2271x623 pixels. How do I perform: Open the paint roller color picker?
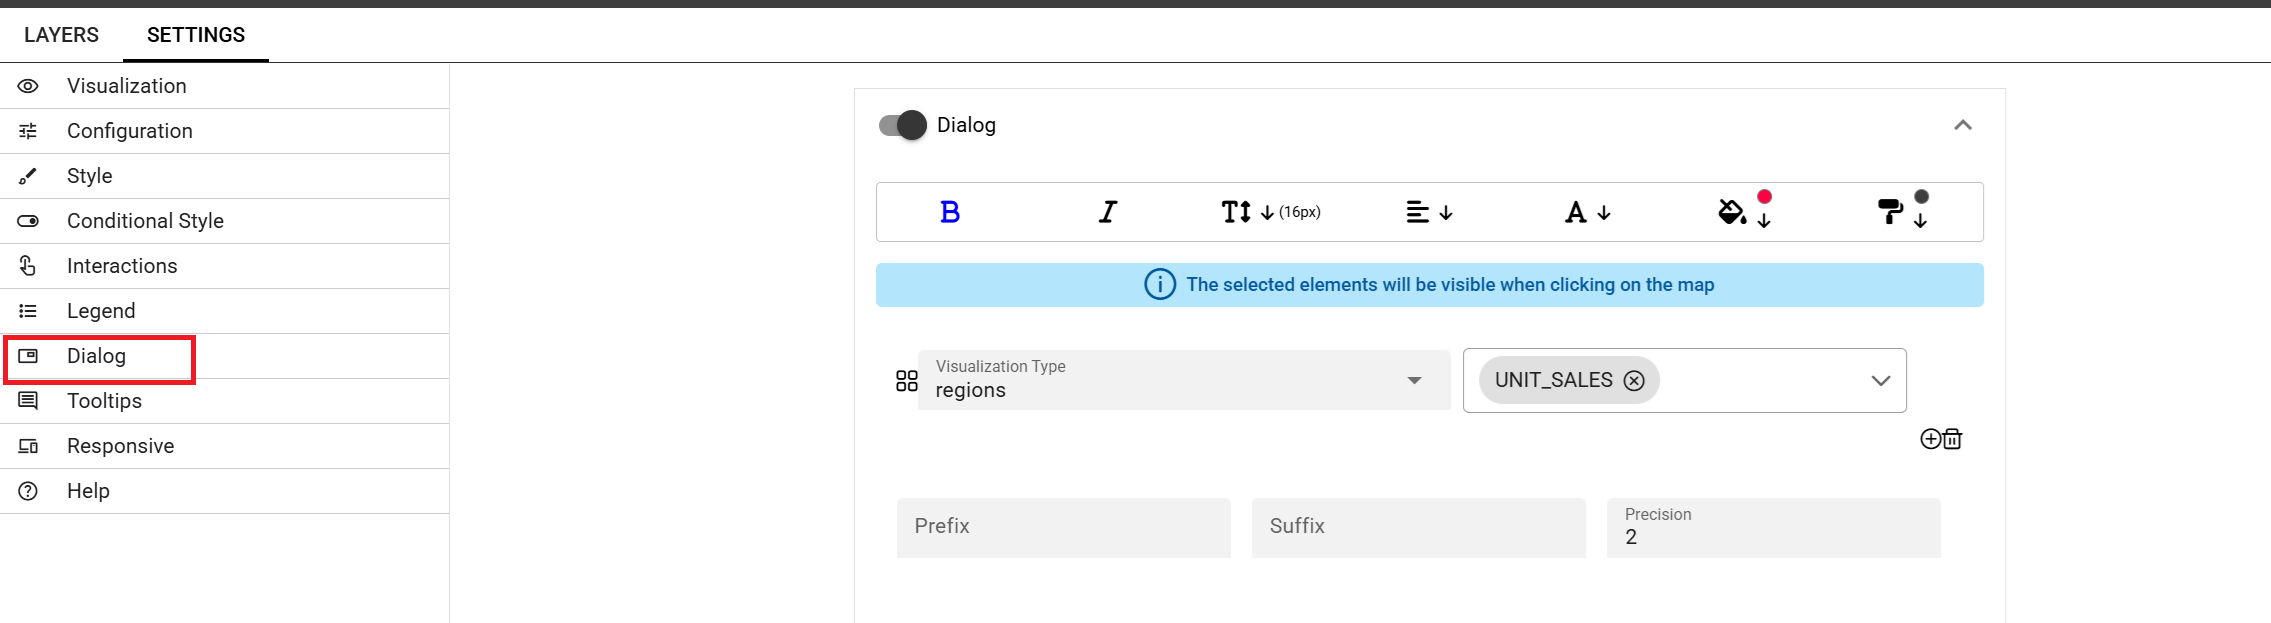pyautogui.click(x=1903, y=210)
